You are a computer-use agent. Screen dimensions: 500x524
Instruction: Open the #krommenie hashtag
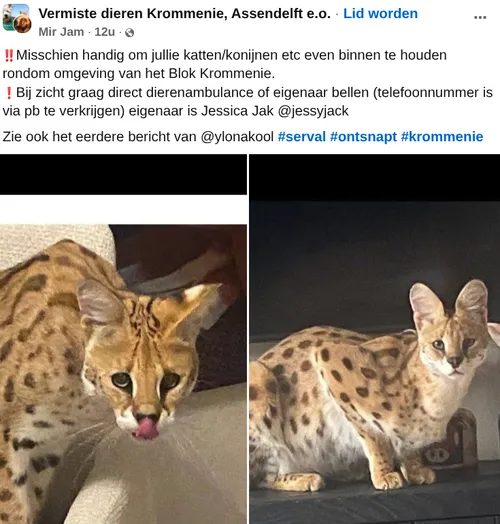[x=442, y=137]
